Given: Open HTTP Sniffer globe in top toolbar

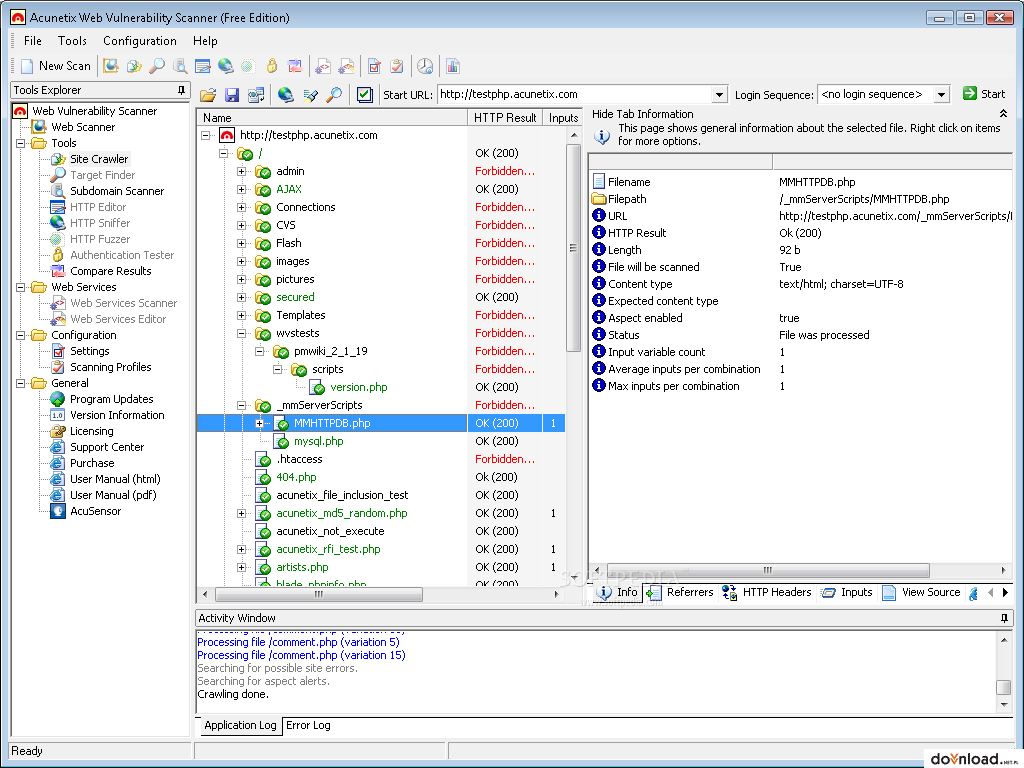Looking at the screenshot, I should (225, 66).
